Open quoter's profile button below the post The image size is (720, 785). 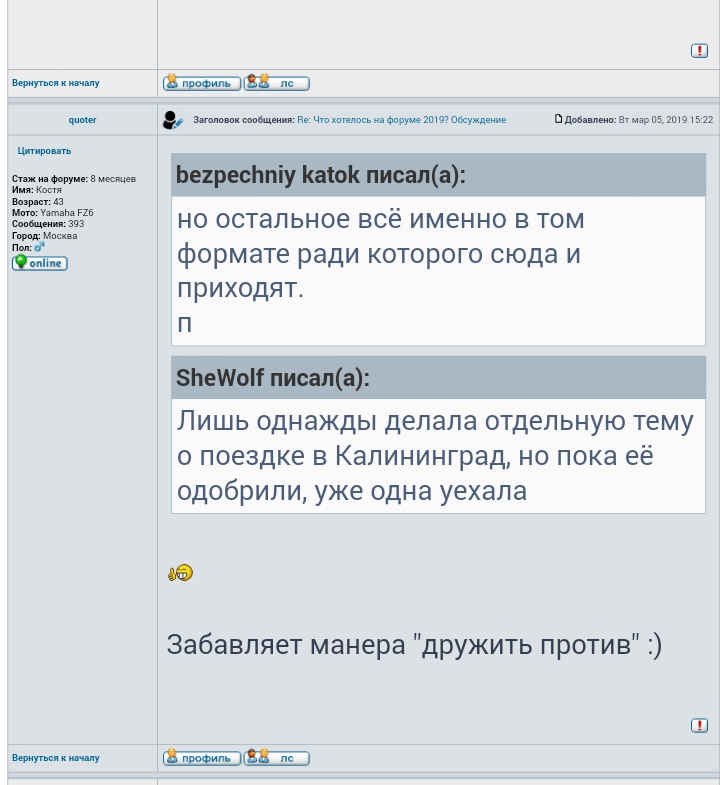pyautogui.click(x=202, y=757)
